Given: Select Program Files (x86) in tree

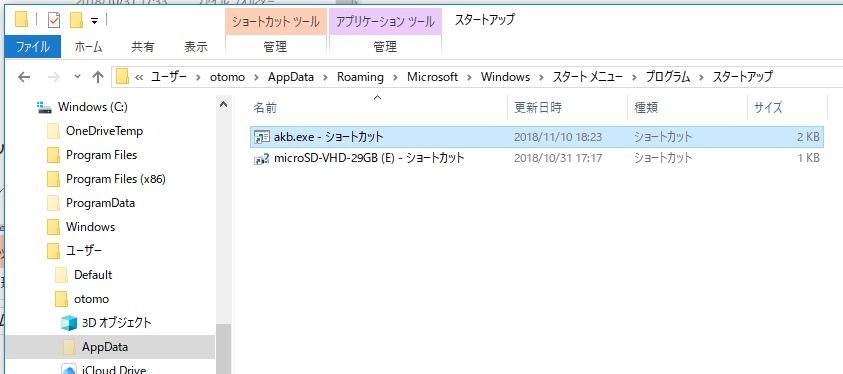Looking at the screenshot, I should tap(116, 179).
